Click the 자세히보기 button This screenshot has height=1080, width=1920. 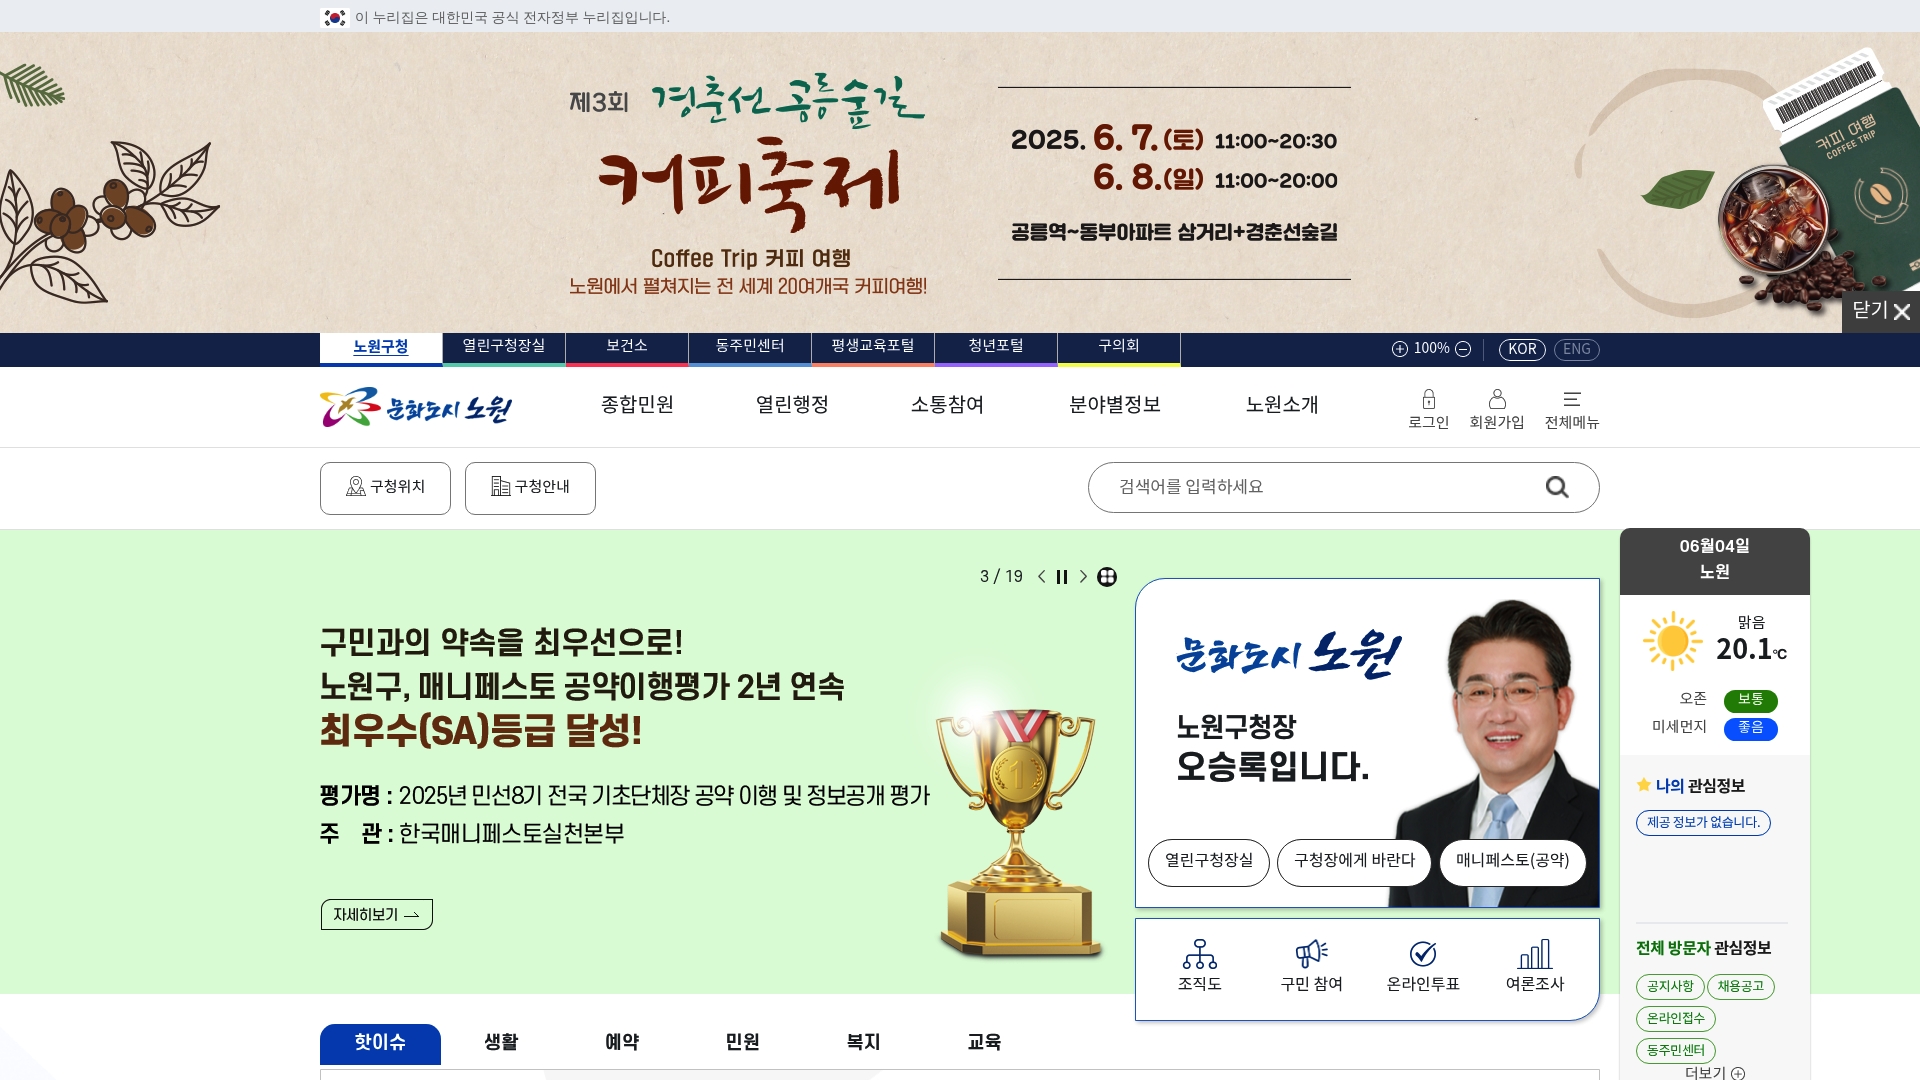point(376,914)
